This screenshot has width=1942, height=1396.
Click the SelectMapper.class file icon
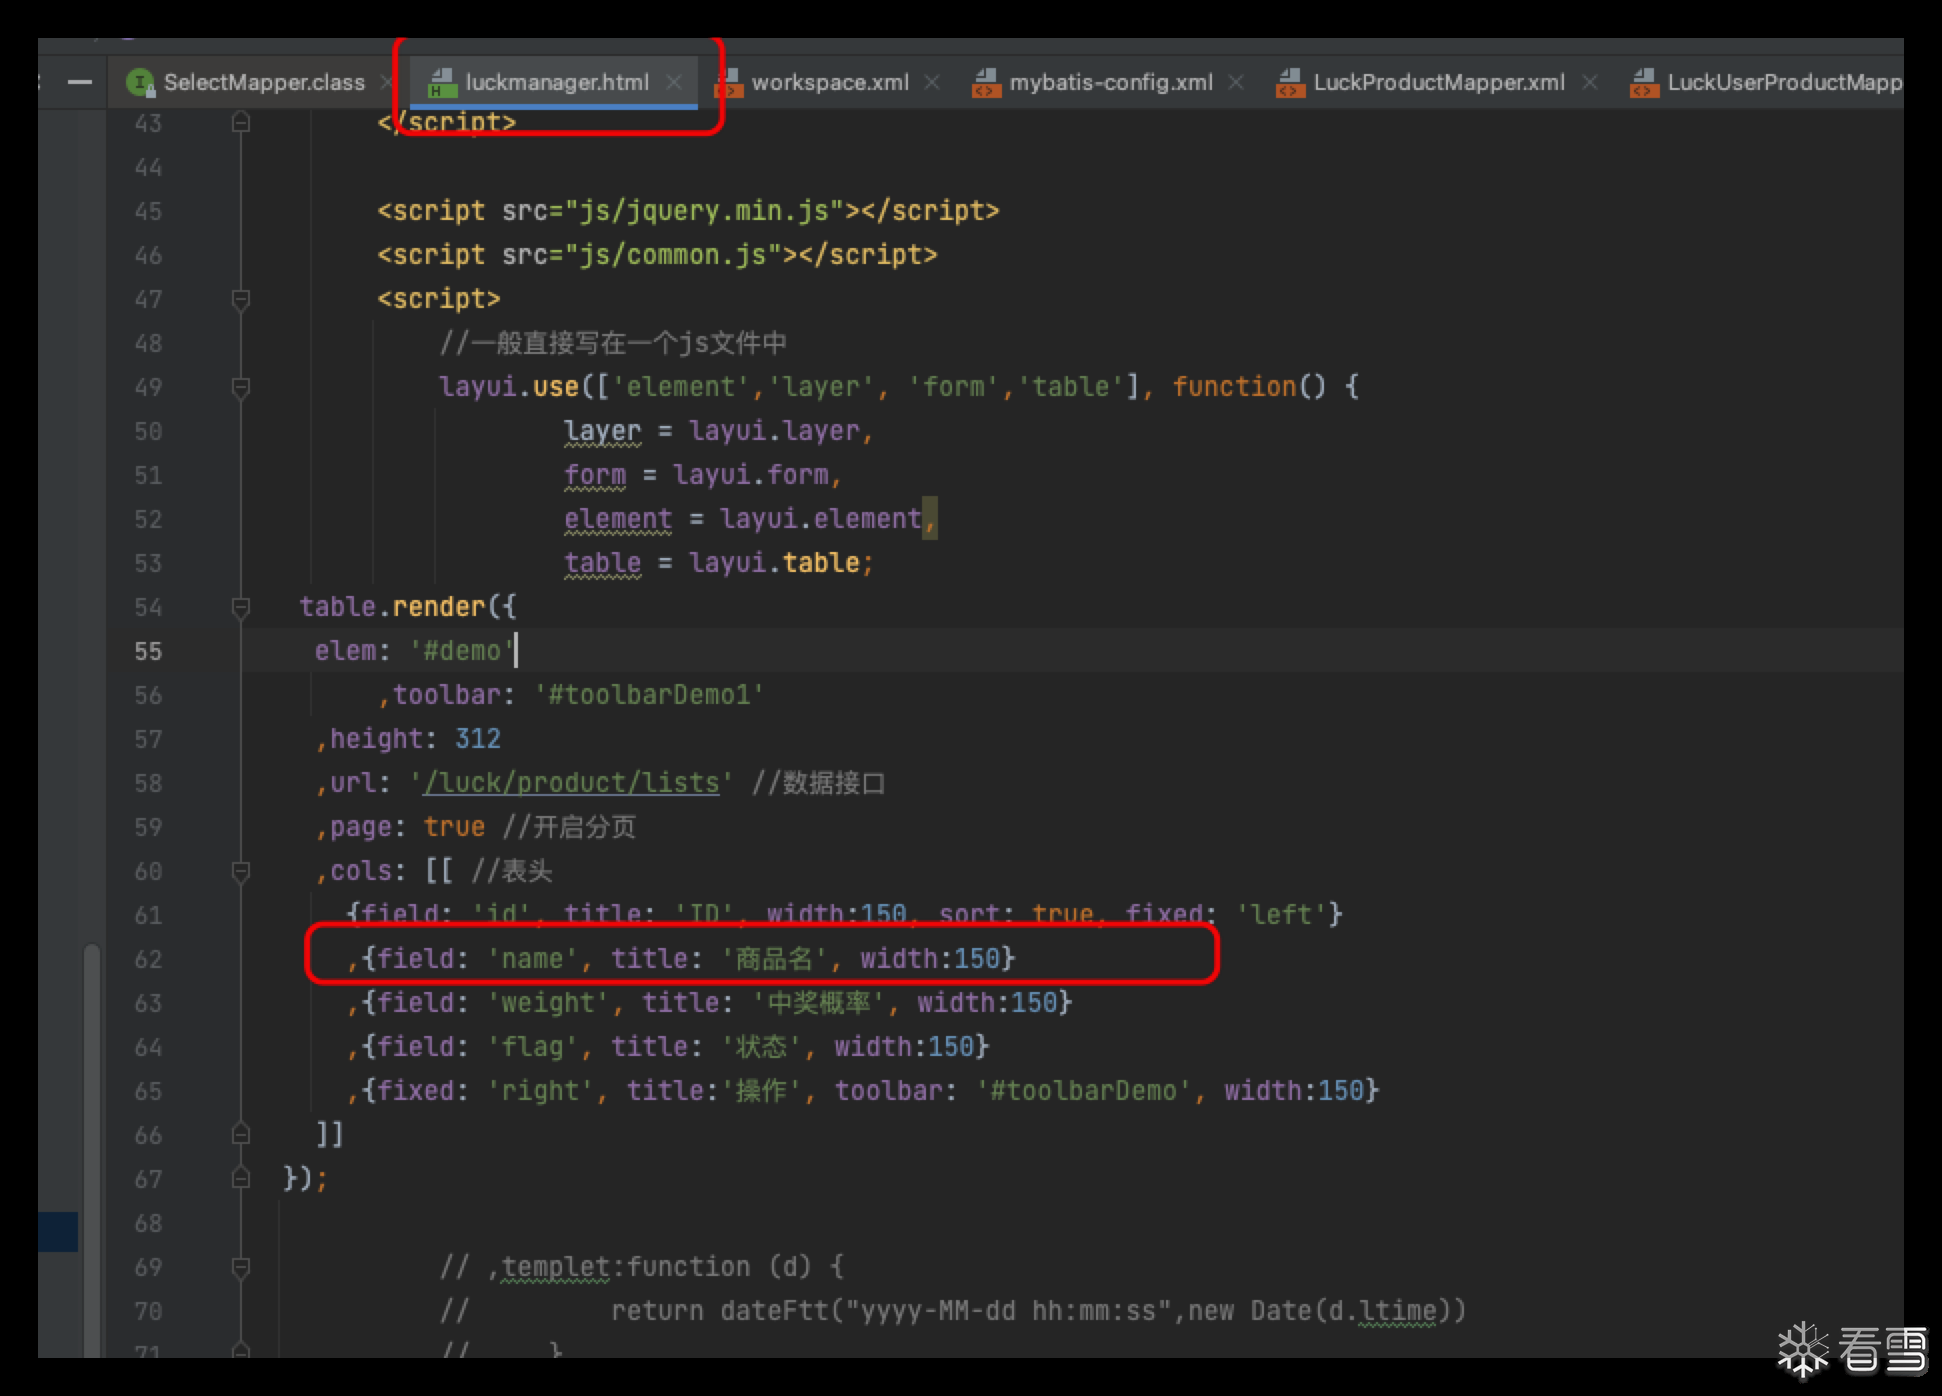pyautogui.click(x=141, y=83)
